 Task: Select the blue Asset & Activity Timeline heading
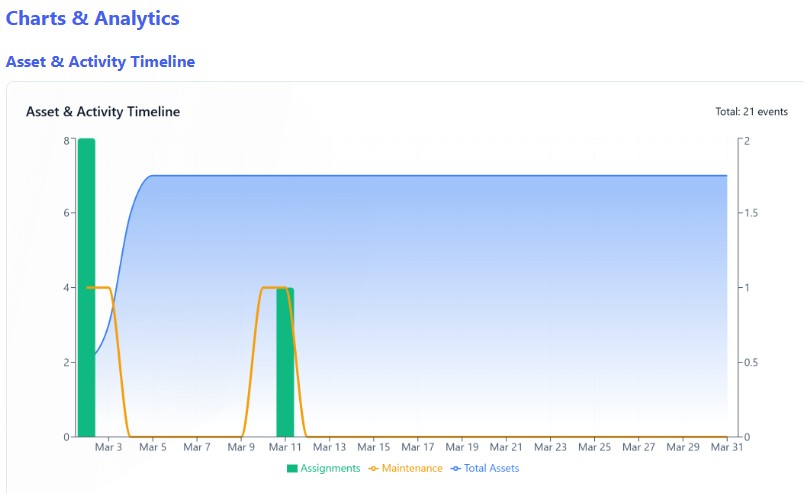(x=100, y=62)
